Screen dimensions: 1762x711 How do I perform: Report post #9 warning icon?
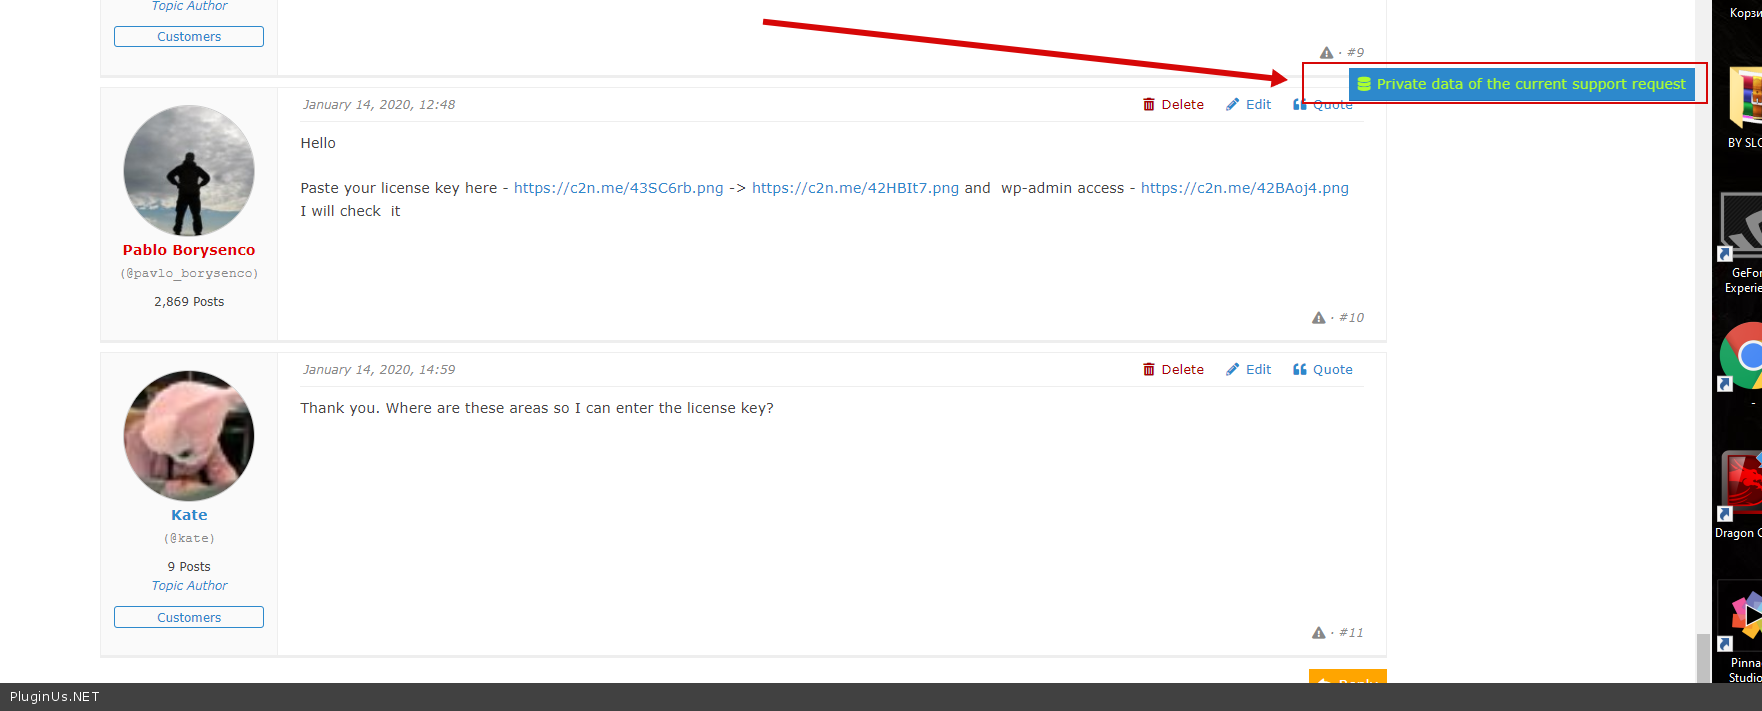click(x=1326, y=53)
